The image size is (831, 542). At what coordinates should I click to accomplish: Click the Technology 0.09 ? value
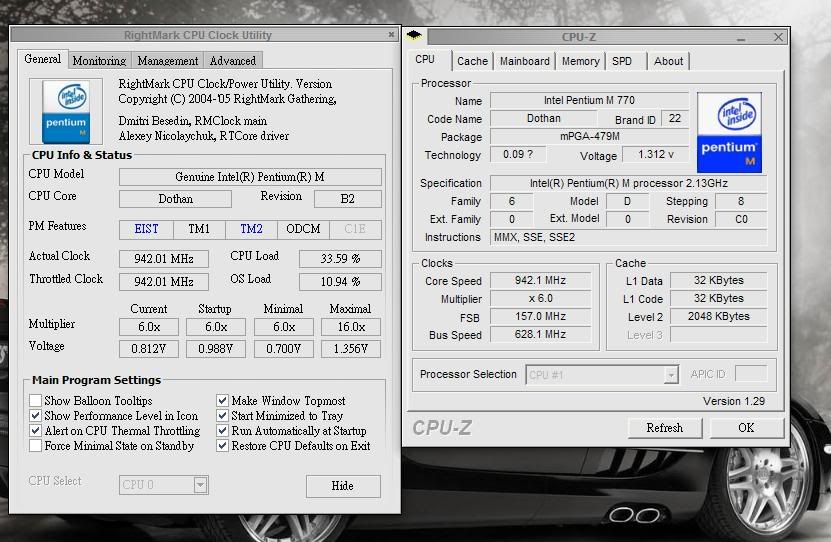518,154
